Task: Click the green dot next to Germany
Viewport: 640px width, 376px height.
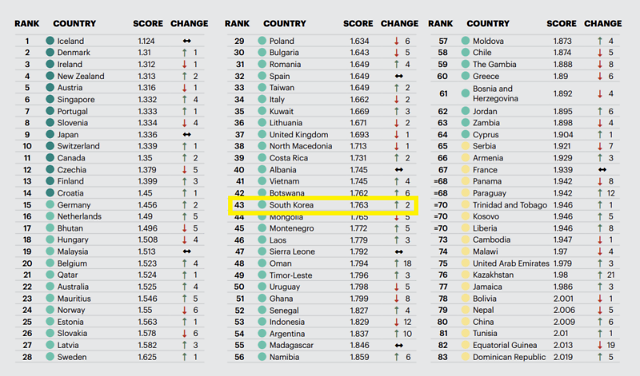Action: [x=50, y=205]
